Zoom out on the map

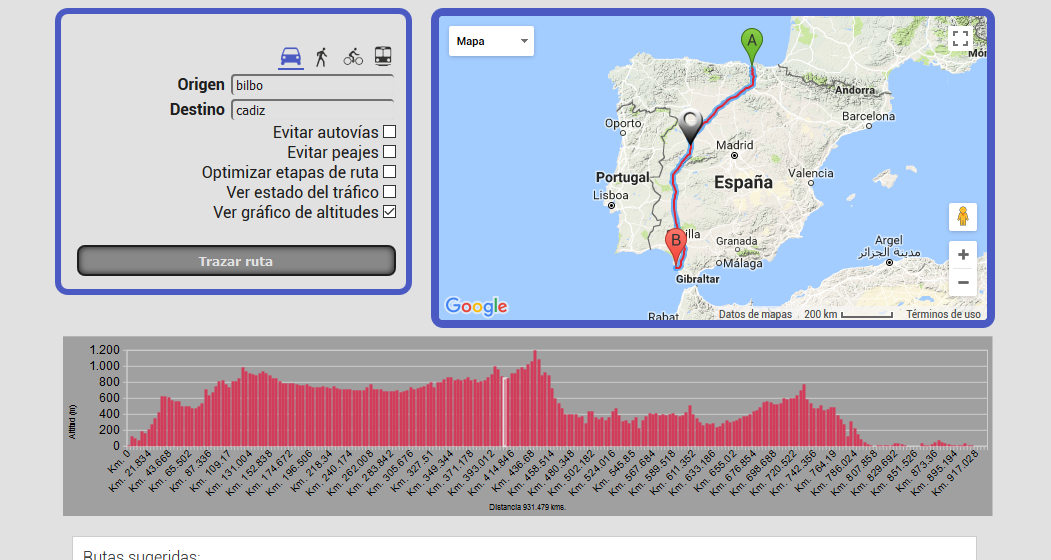963,282
